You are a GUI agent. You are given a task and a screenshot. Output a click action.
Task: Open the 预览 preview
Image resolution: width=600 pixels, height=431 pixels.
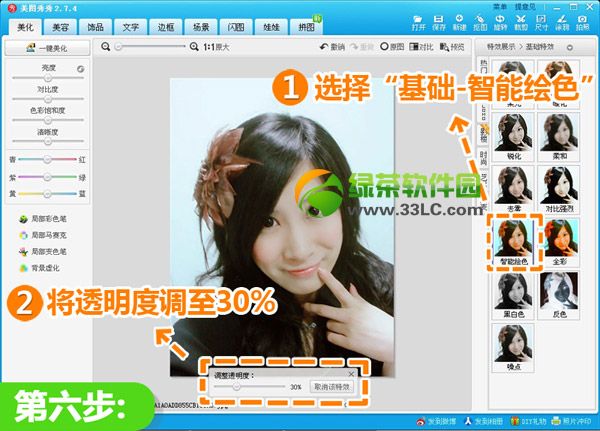point(452,47)
